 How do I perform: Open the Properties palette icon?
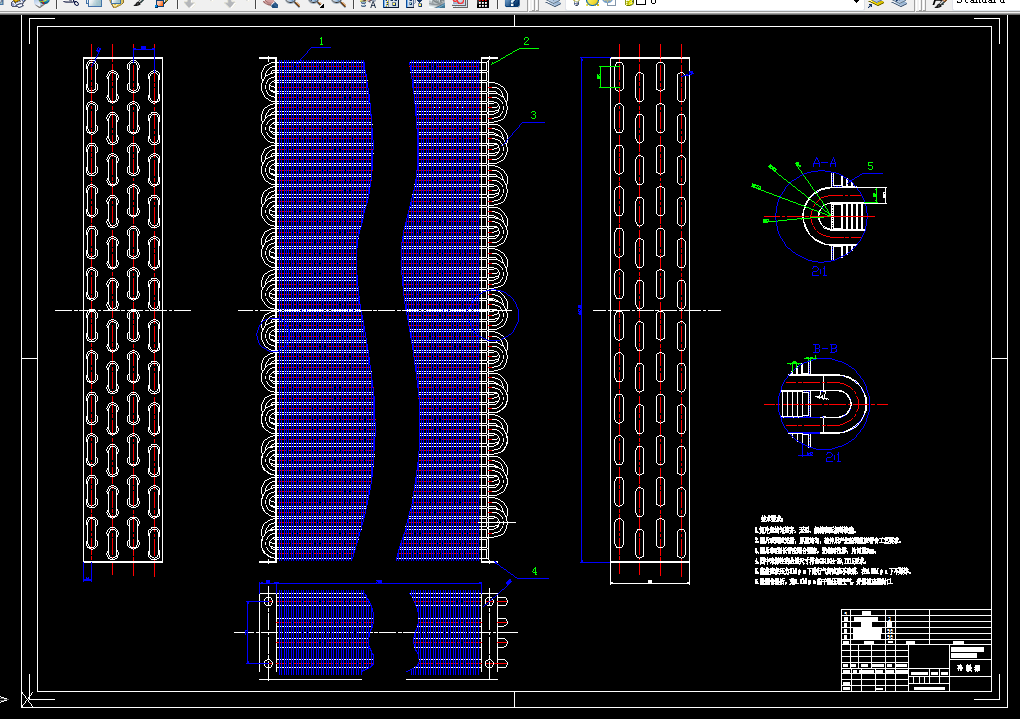pos(368,2)
